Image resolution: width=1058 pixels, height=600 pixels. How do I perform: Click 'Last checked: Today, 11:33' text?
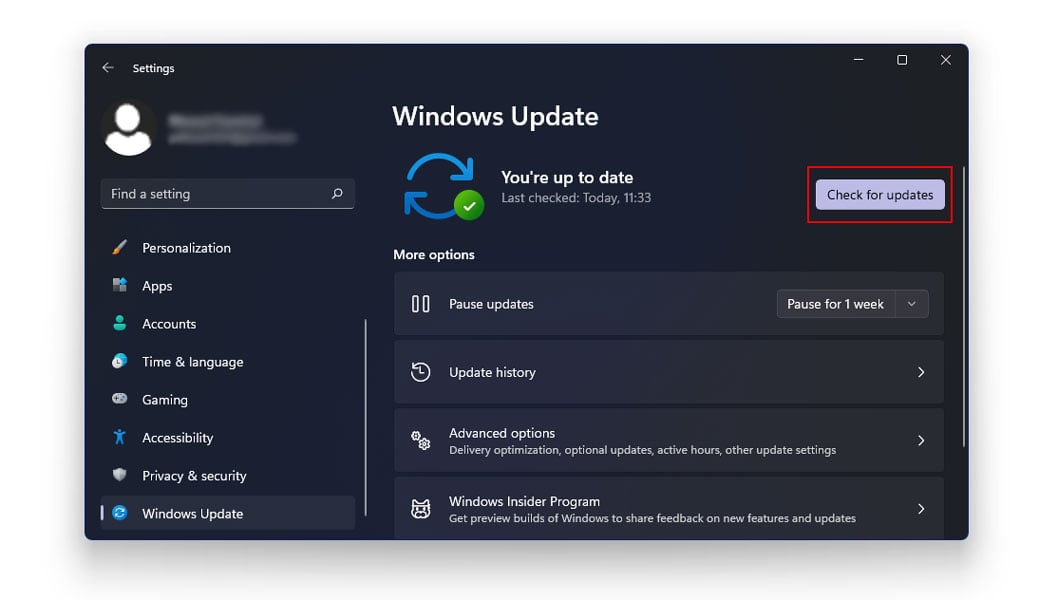point(576,198)
